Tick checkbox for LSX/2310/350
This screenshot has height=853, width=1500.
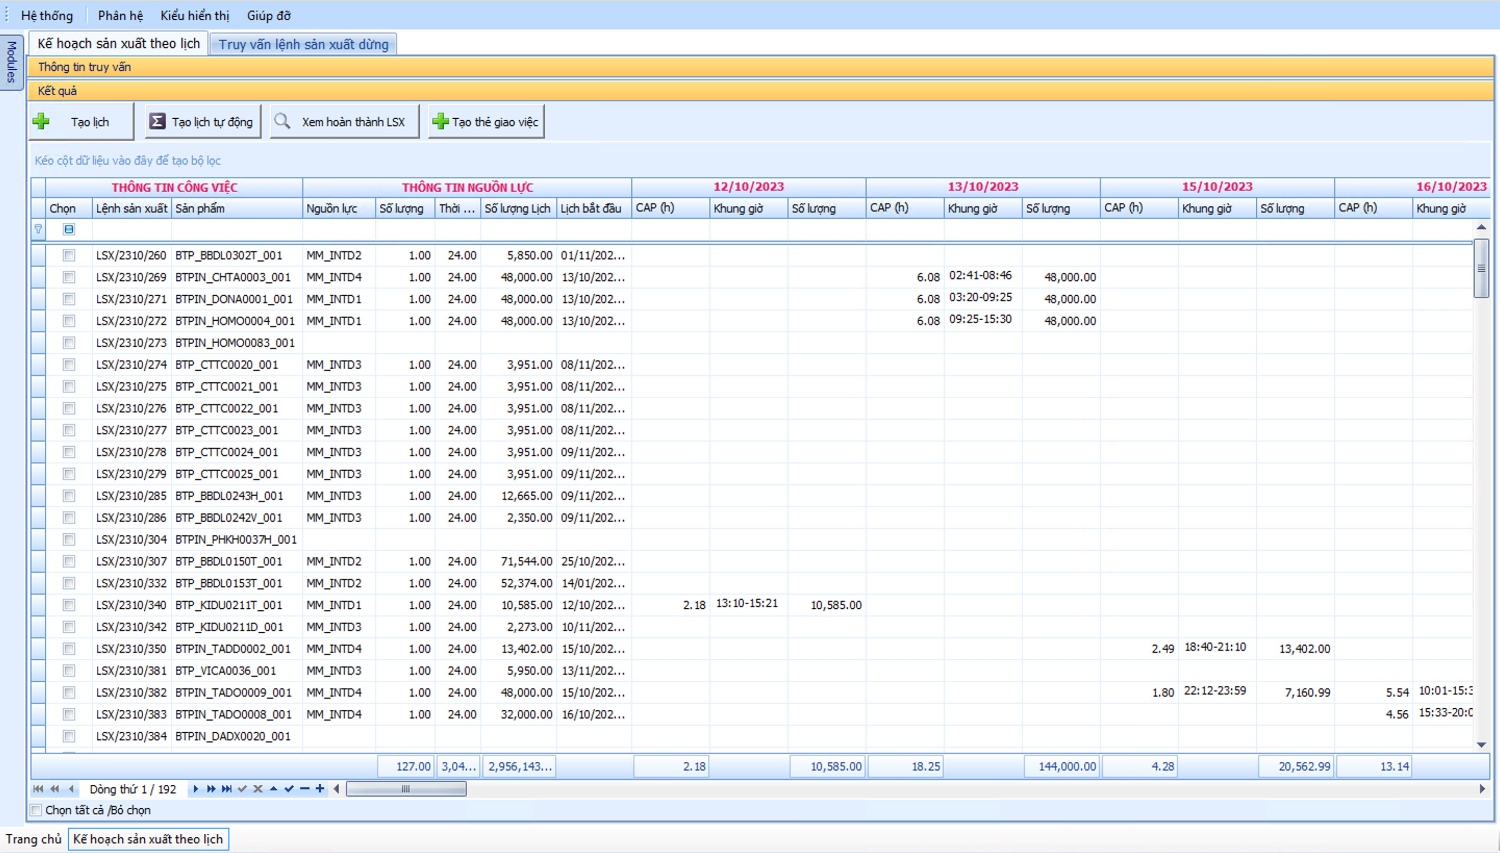[69, 649]
